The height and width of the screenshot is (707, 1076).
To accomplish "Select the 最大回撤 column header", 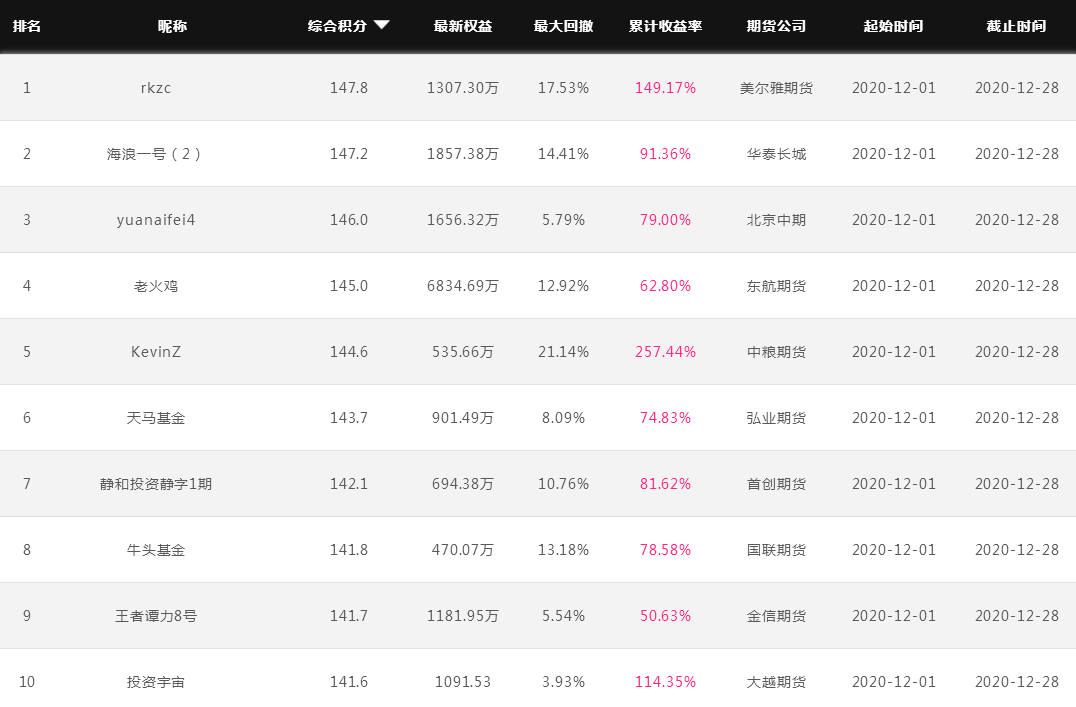I will tap(563, 26).
